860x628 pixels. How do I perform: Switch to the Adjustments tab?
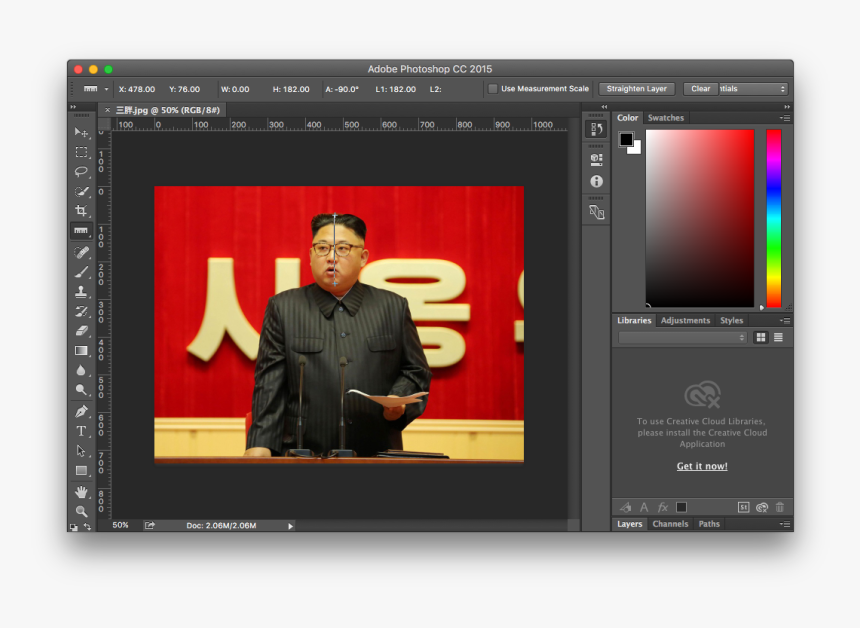coord(685,320)
